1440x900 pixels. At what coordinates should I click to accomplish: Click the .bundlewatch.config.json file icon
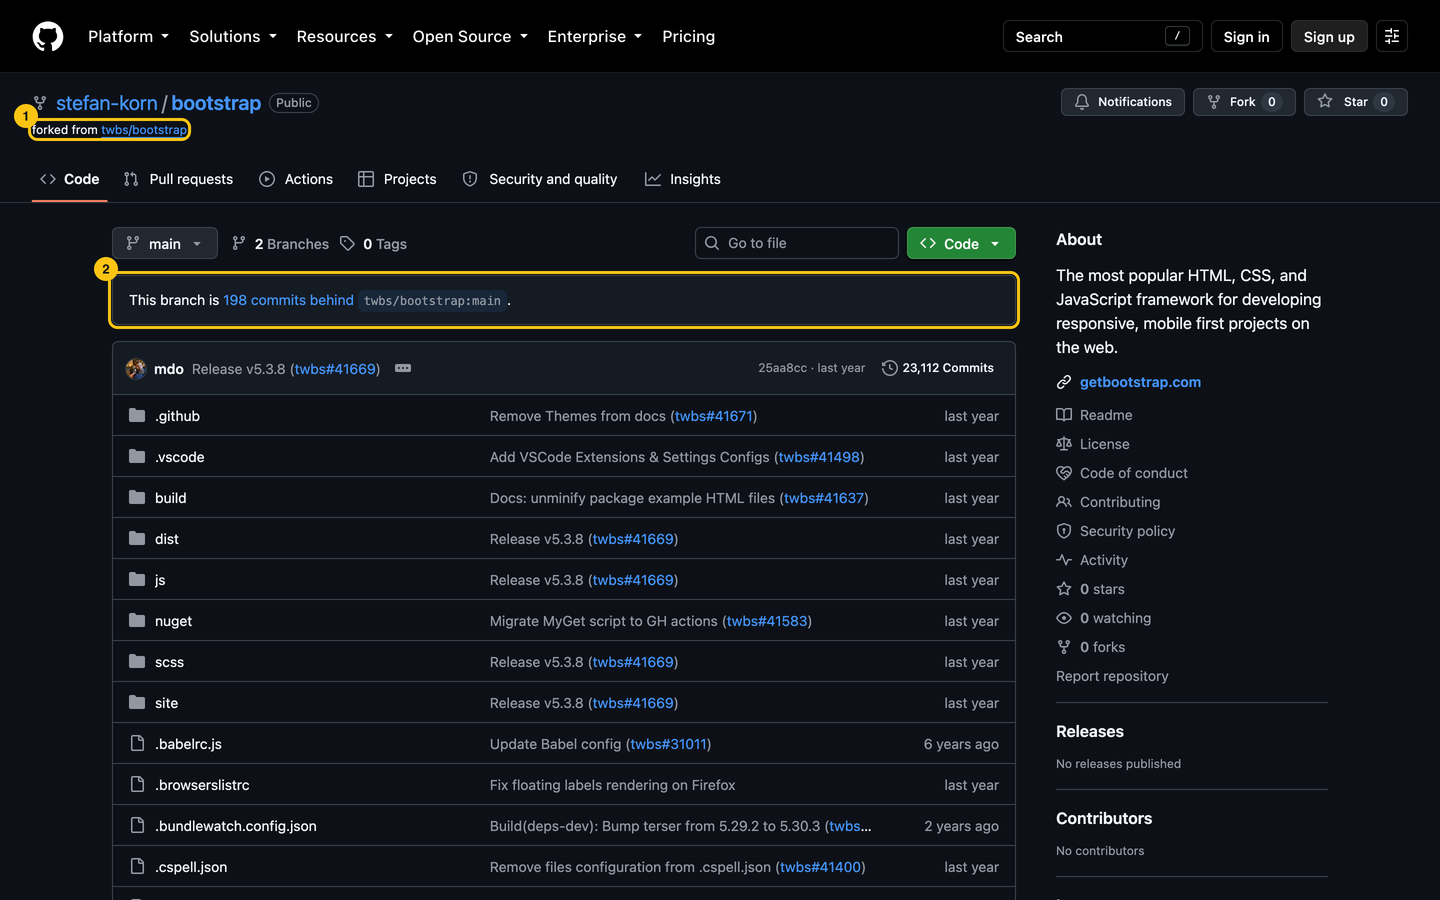point(137,825)
